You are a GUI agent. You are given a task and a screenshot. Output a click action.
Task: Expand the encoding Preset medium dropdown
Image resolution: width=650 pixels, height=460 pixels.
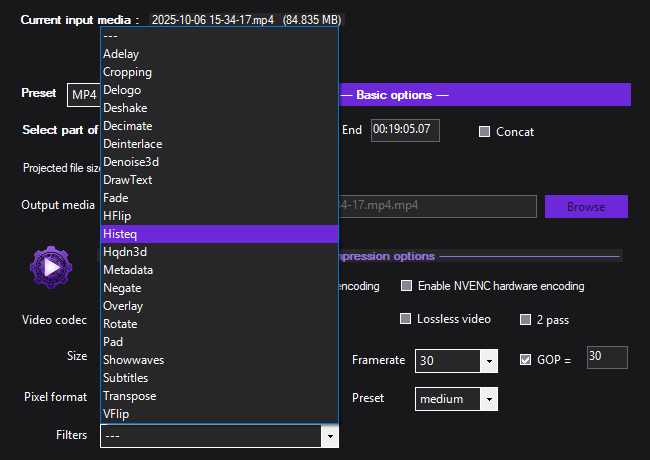[489, 399]
